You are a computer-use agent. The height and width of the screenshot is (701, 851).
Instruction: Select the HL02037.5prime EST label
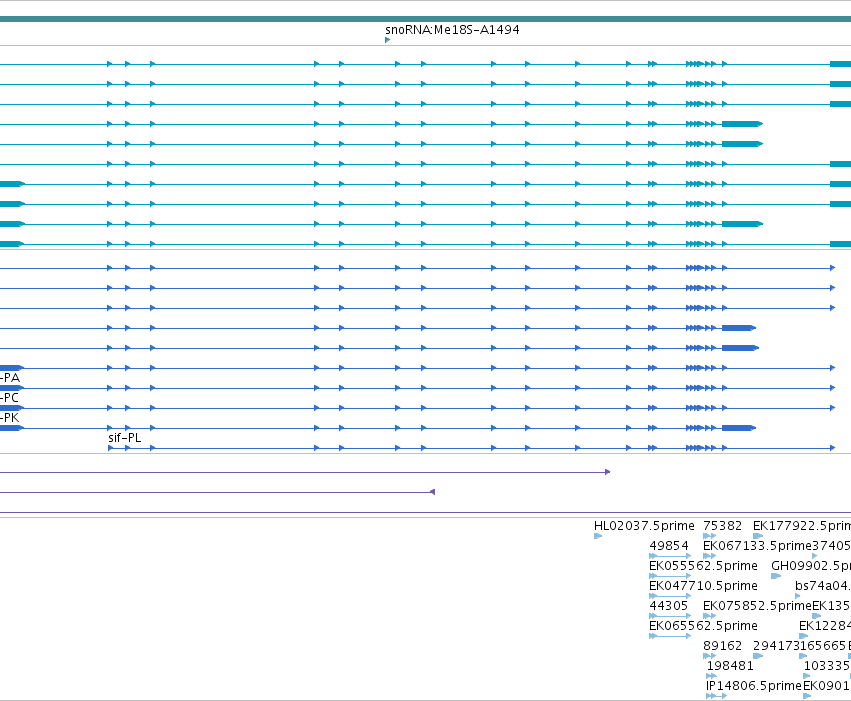click(x=644, y=526)
